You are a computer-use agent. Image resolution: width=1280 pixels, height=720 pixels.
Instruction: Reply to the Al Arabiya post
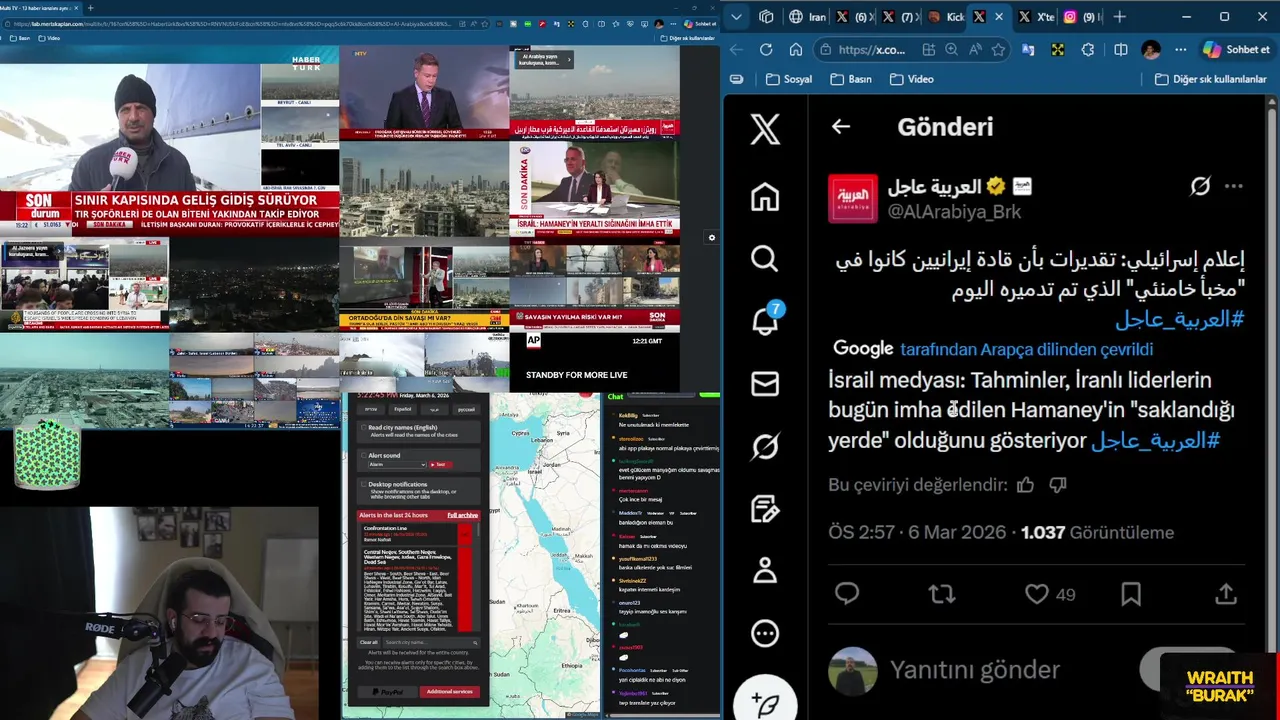tap(847, 594)
